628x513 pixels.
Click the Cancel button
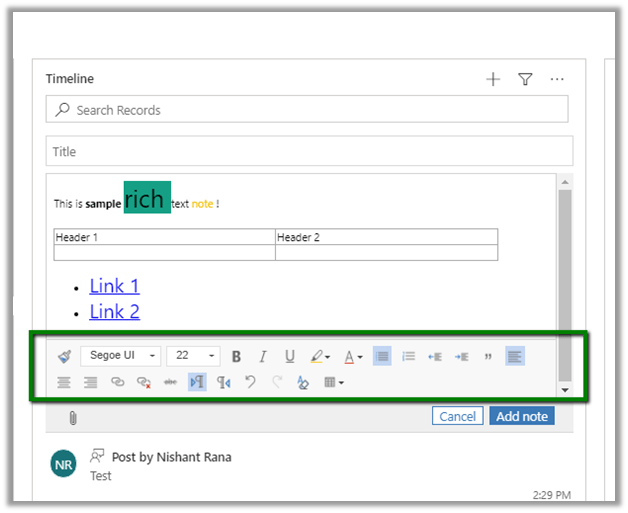[457, 416]
